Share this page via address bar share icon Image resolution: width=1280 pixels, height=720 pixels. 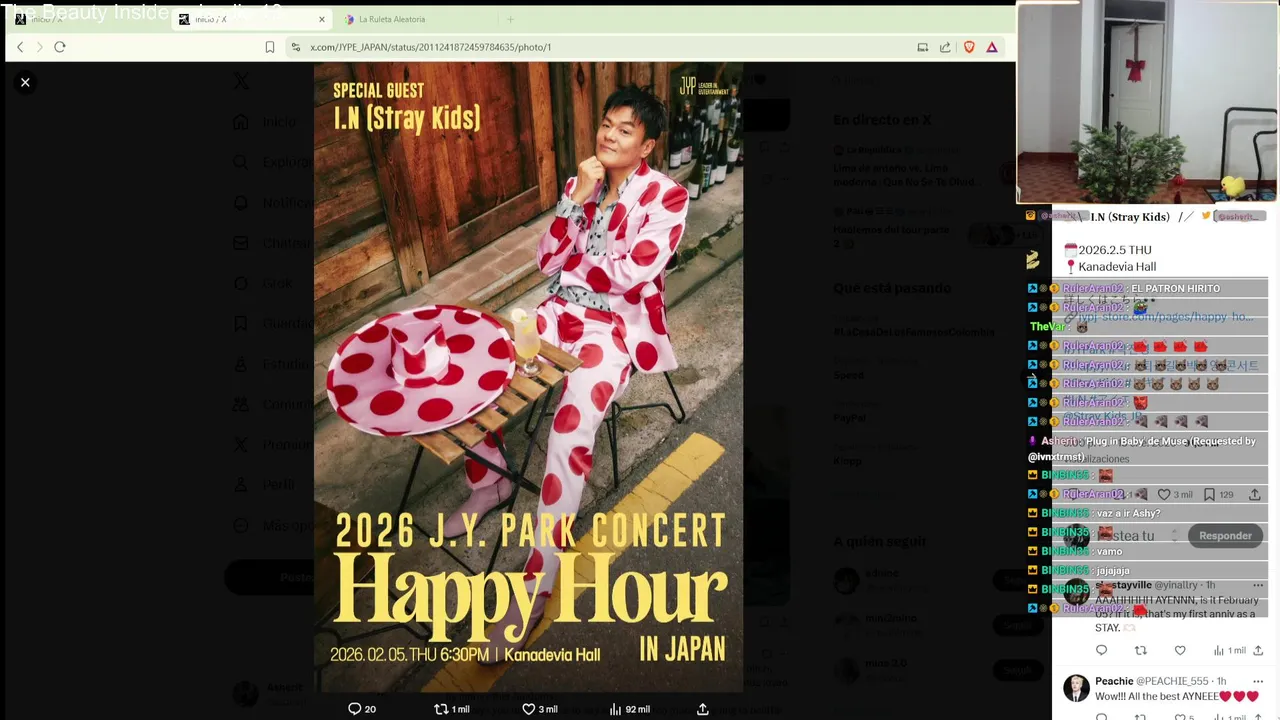click(x=945, y=47)
